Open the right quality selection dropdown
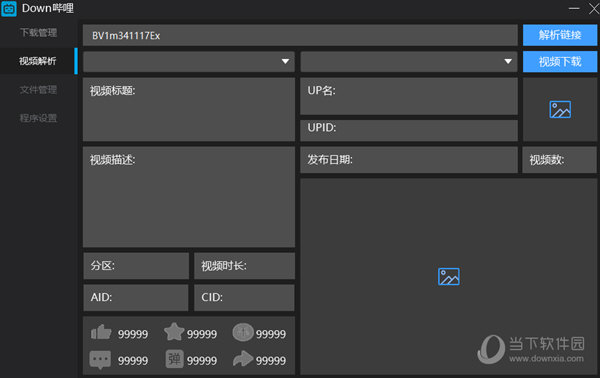The image size is (600, 378). [409, 62]
